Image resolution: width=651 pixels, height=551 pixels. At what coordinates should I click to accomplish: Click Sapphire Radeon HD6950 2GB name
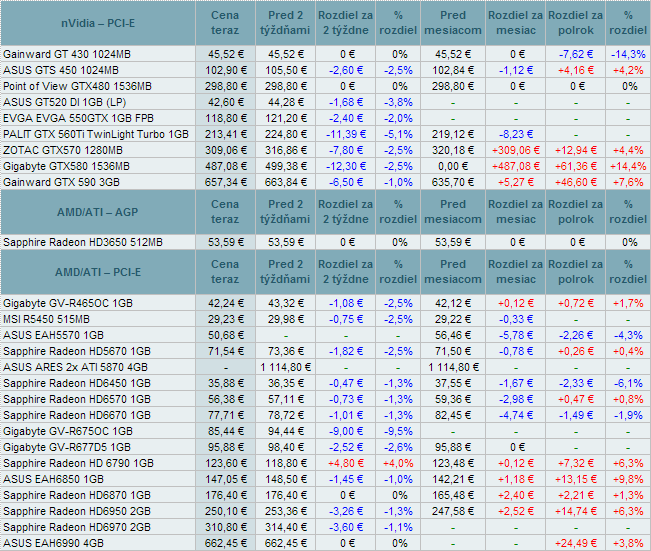point(77,511)
